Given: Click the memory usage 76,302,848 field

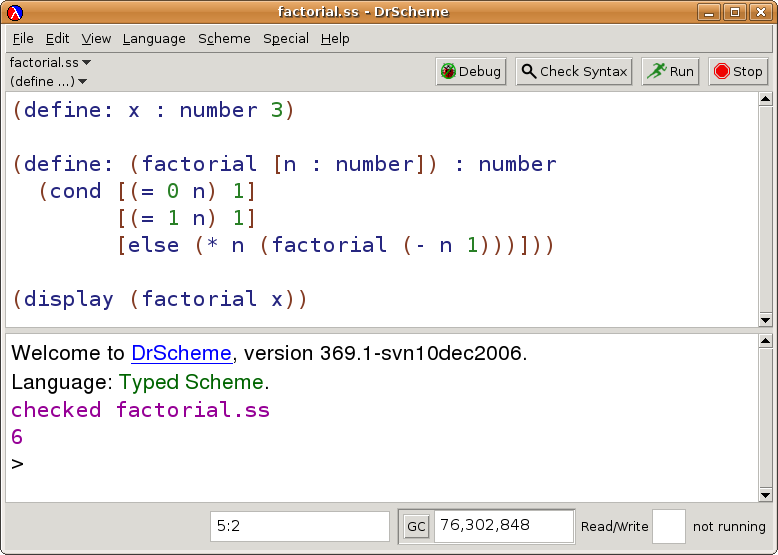Looking at the screenshot, I should pyautogui.click(x=503, y=526).
